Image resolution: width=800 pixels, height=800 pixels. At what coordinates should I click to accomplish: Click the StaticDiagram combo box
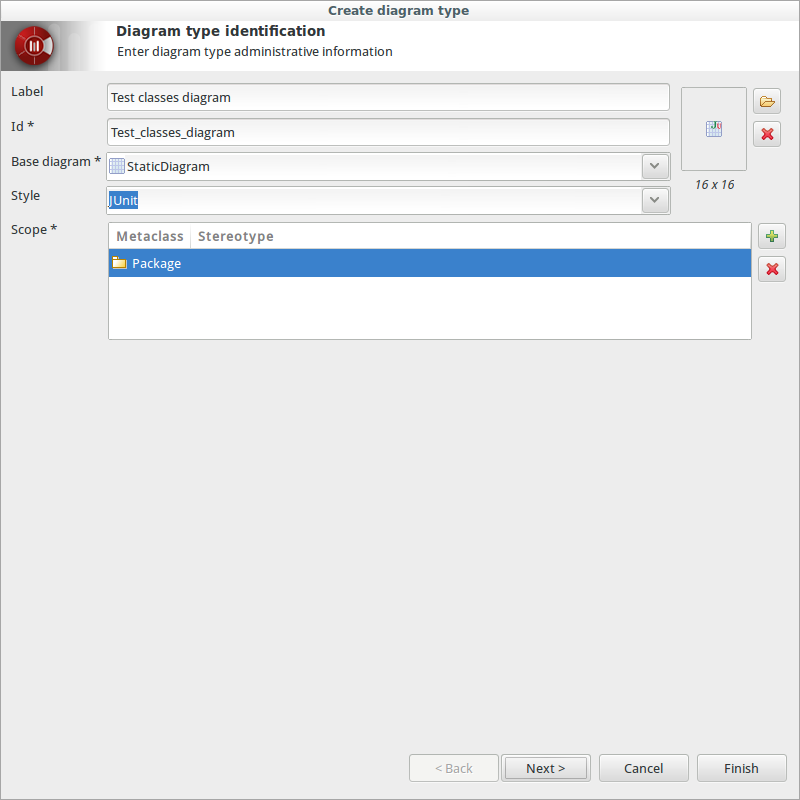tap(380, 166)
